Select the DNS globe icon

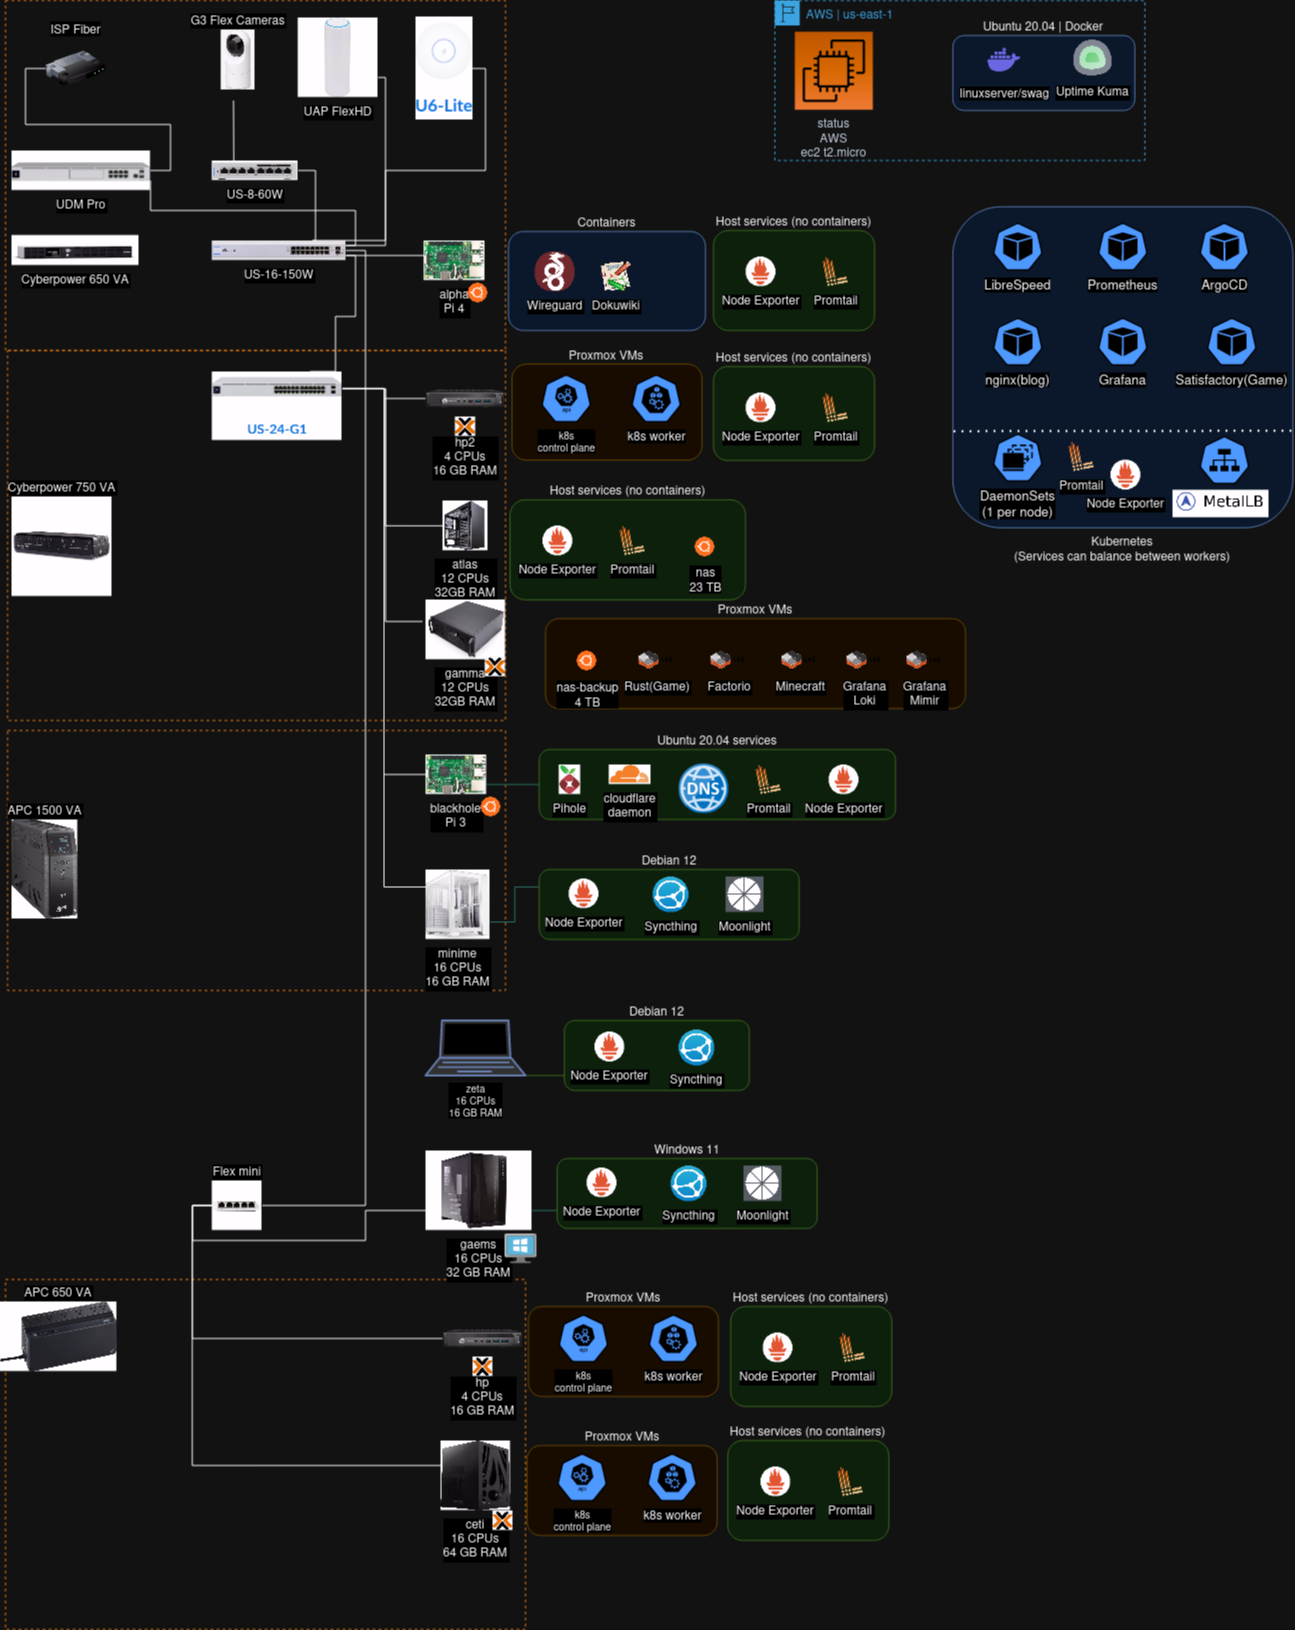coord(703,788)
